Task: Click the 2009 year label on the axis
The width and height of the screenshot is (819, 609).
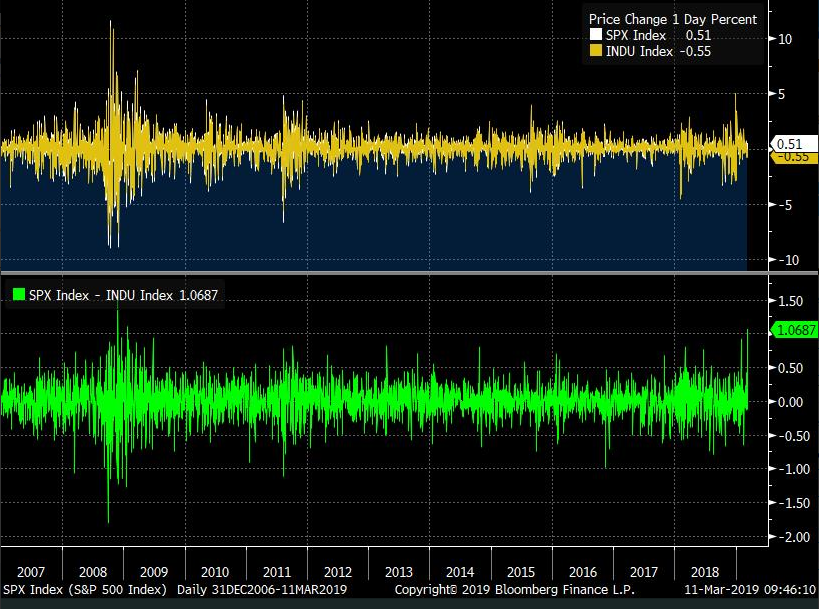Action: [x=154, y=572]
